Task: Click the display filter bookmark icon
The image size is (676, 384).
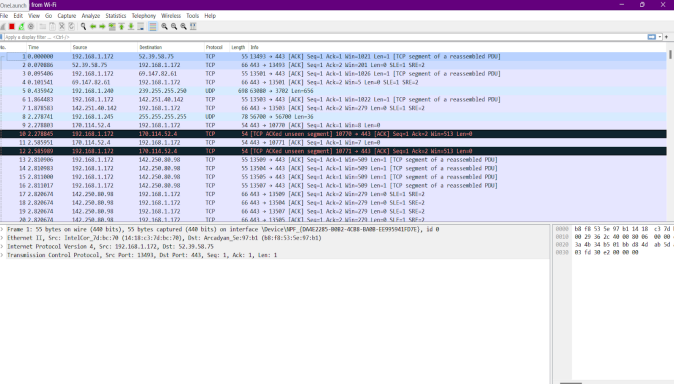Action: point(2,37)
